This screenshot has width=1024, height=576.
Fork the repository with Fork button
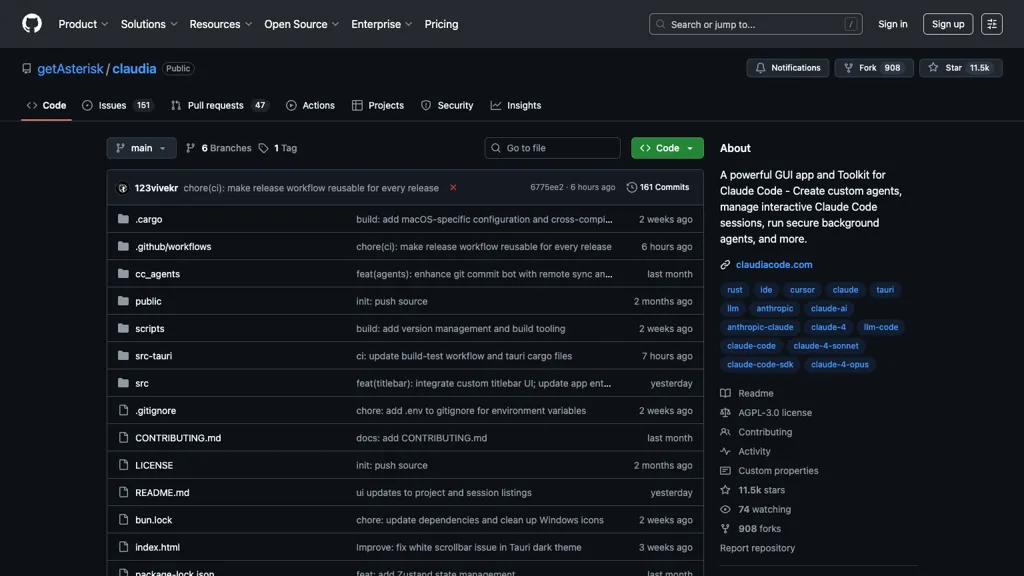pyautogui.click(x=873, y=68)
